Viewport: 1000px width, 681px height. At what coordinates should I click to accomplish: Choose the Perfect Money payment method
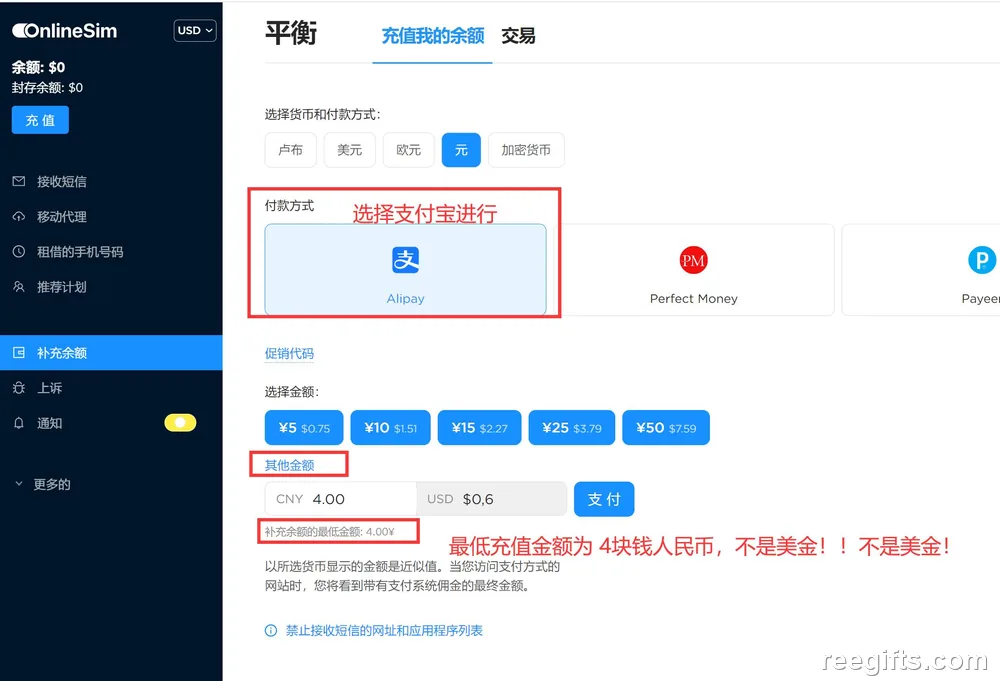click(694, 269)
